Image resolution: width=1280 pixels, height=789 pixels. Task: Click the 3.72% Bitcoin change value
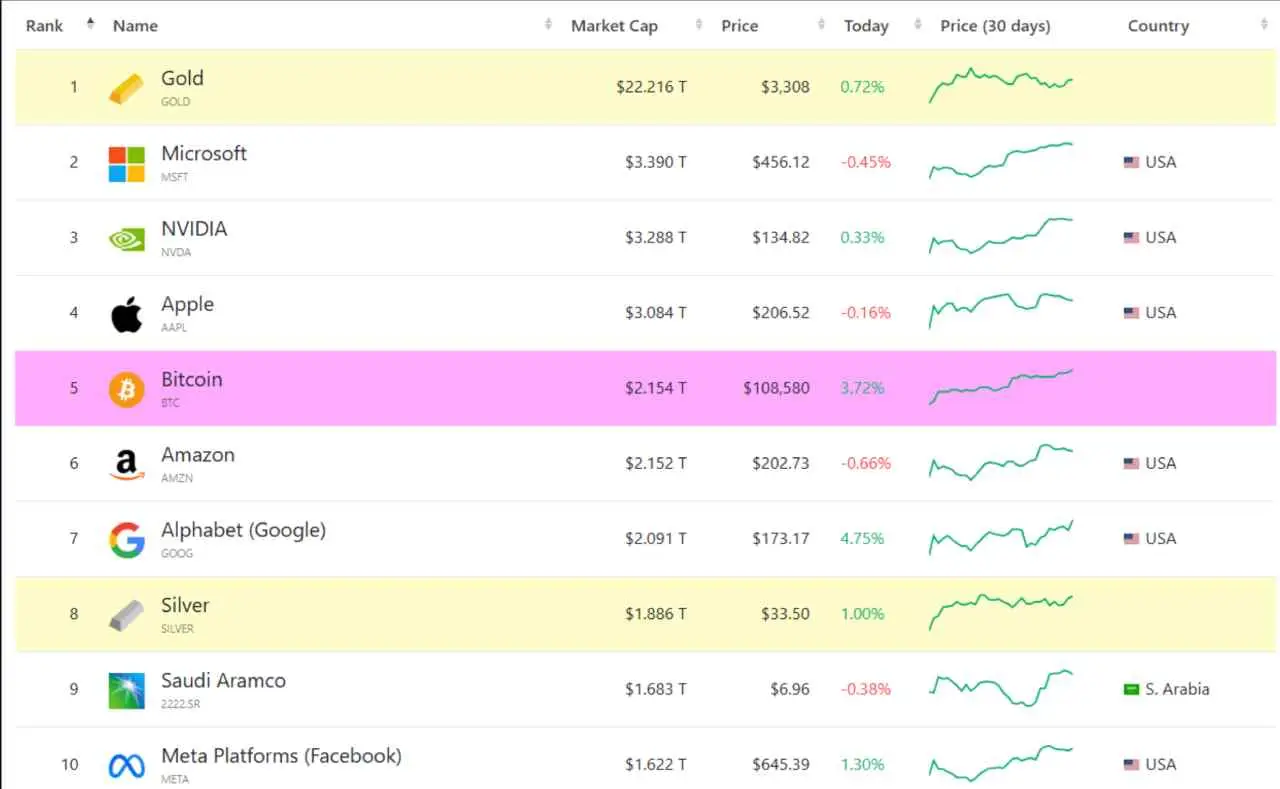point(862,388)
